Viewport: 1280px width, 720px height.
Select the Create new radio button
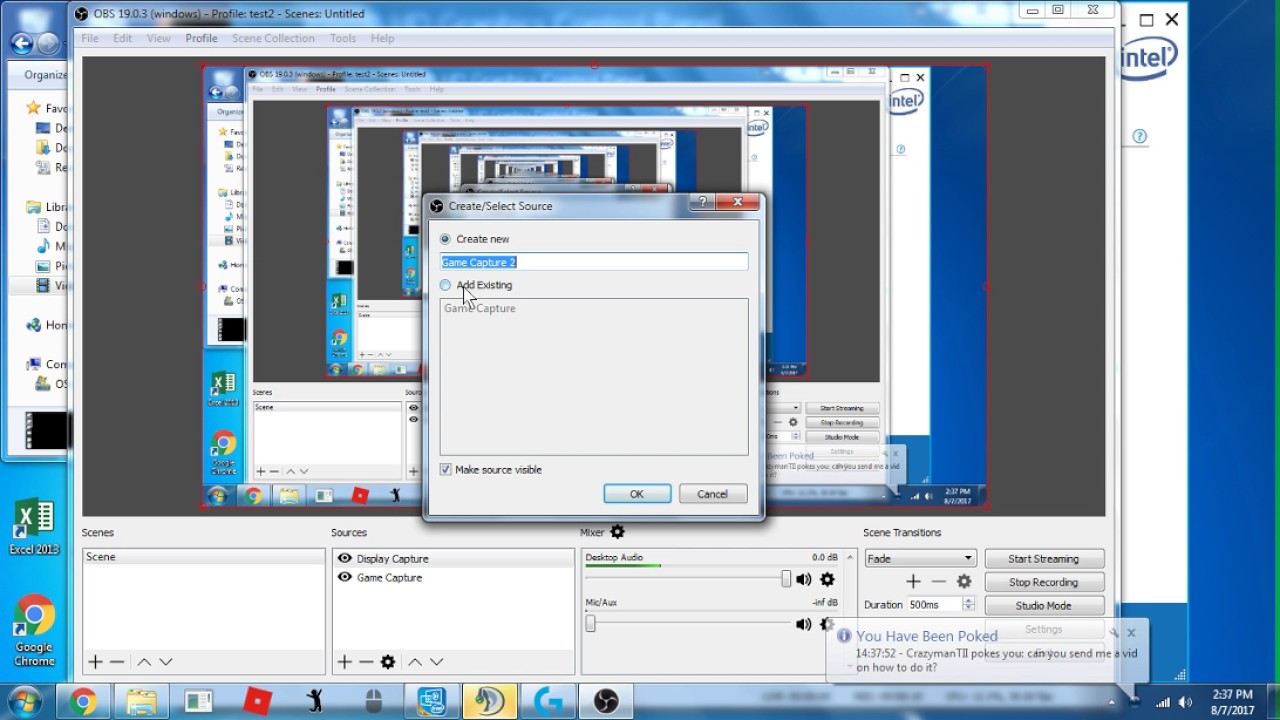click(x=445, y=239)
